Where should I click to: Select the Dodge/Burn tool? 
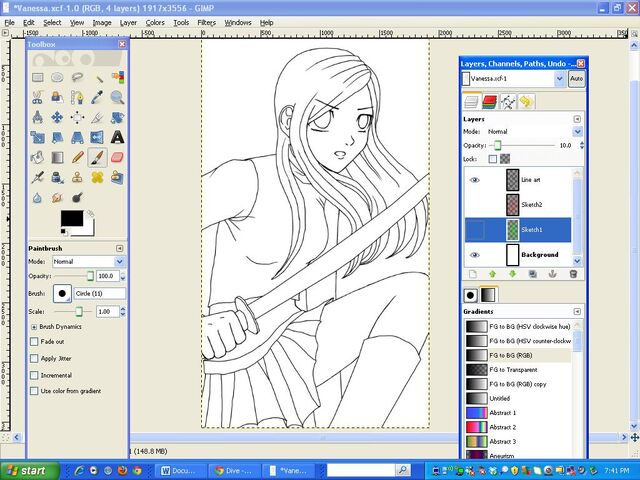pyautogui.click(x=77, y=198)
